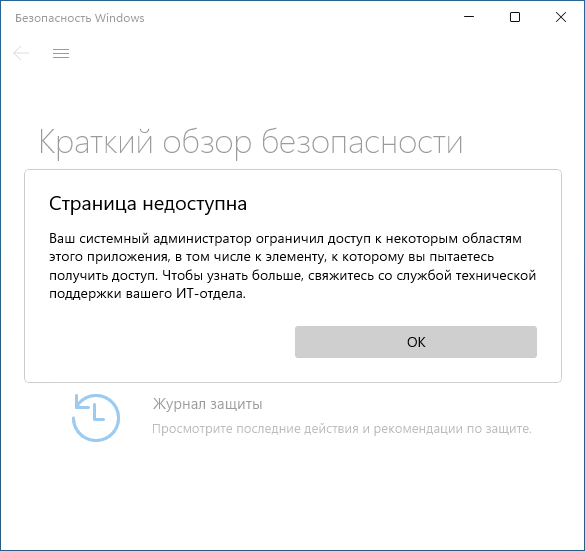
Task: Close the Безопасность Windows window
Action: pos(561,17)
